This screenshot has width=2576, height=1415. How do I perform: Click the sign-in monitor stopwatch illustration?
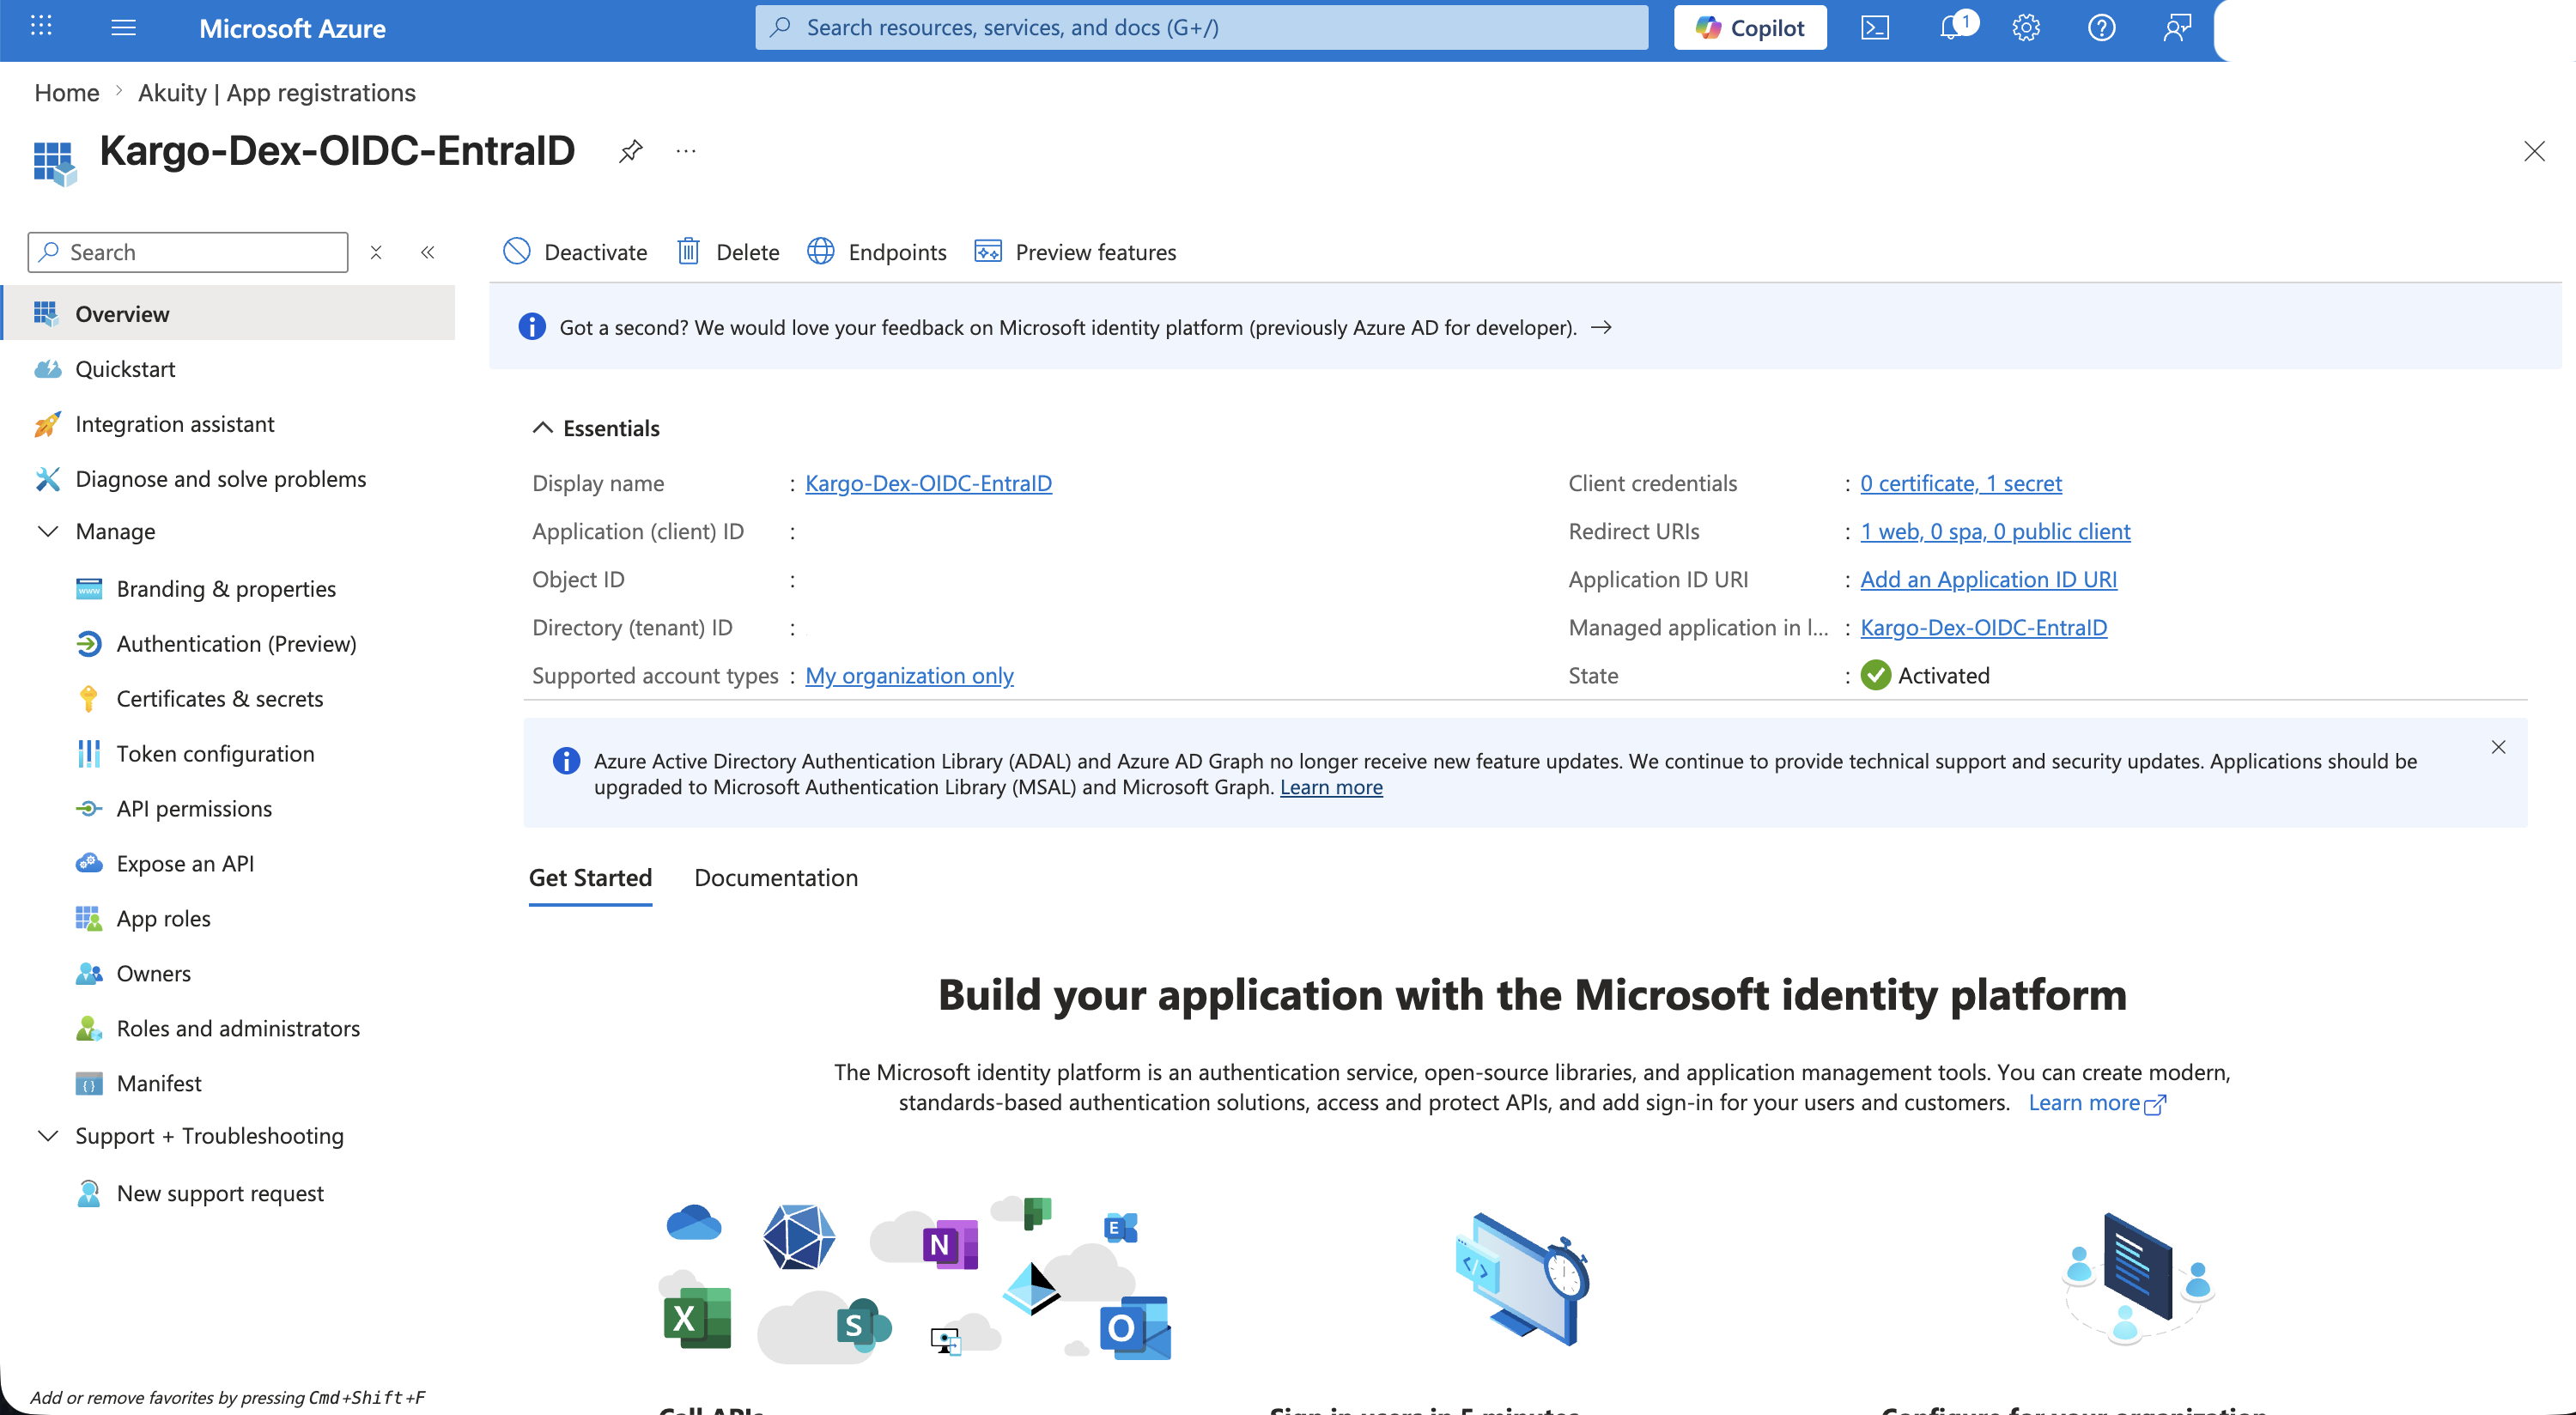1523,1280
